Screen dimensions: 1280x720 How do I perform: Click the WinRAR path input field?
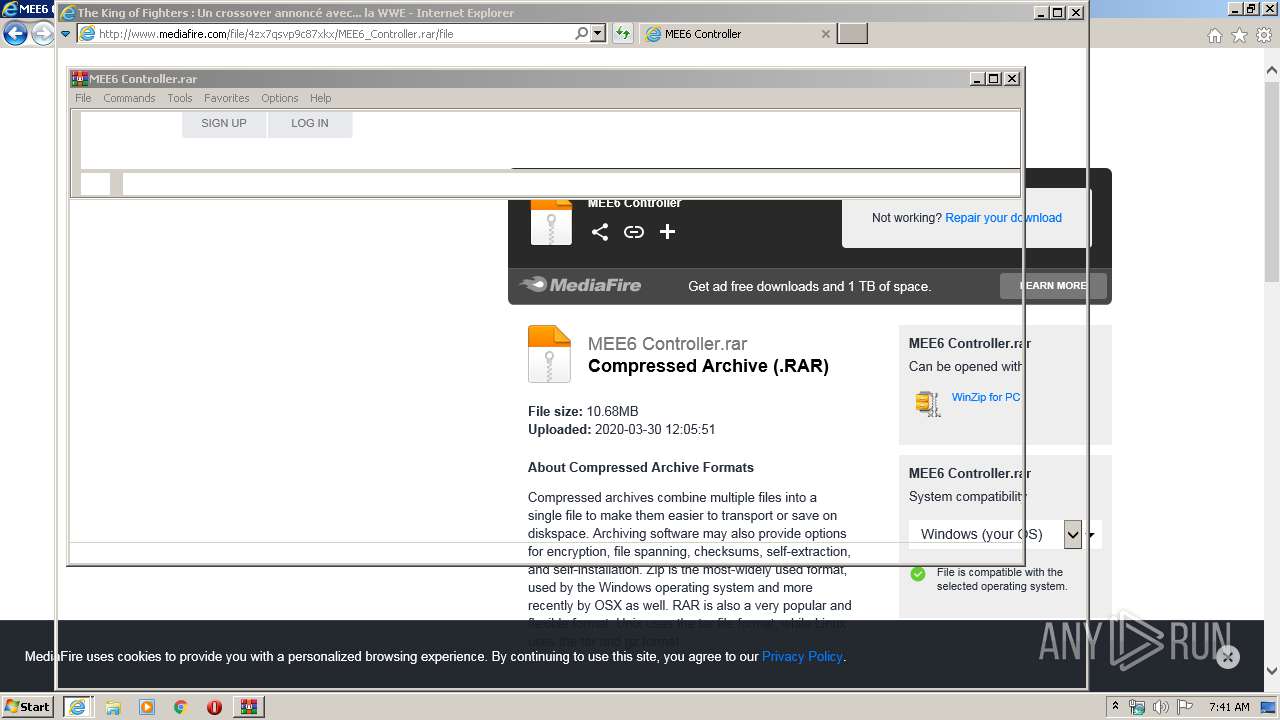tap(571, 184)
